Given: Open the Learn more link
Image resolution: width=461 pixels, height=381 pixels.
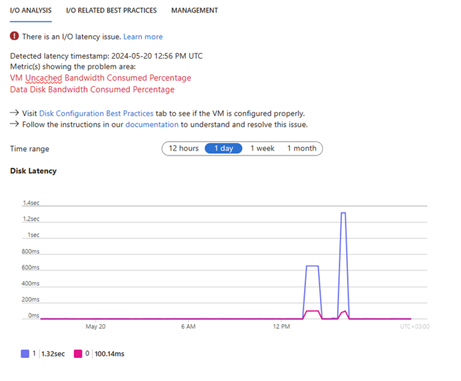Looking at the screenshot, I should pyautogui.click(x=143, y=37).
